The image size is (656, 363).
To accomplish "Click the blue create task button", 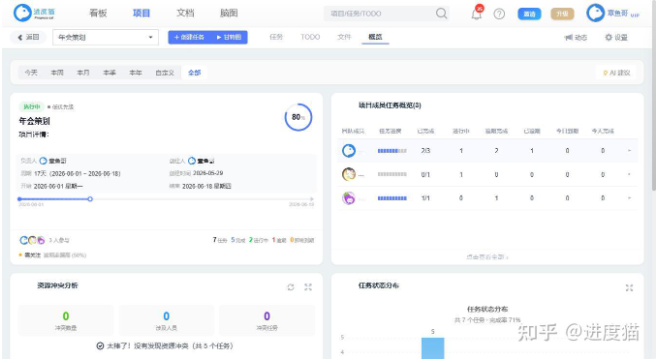I will click(189, 37).
